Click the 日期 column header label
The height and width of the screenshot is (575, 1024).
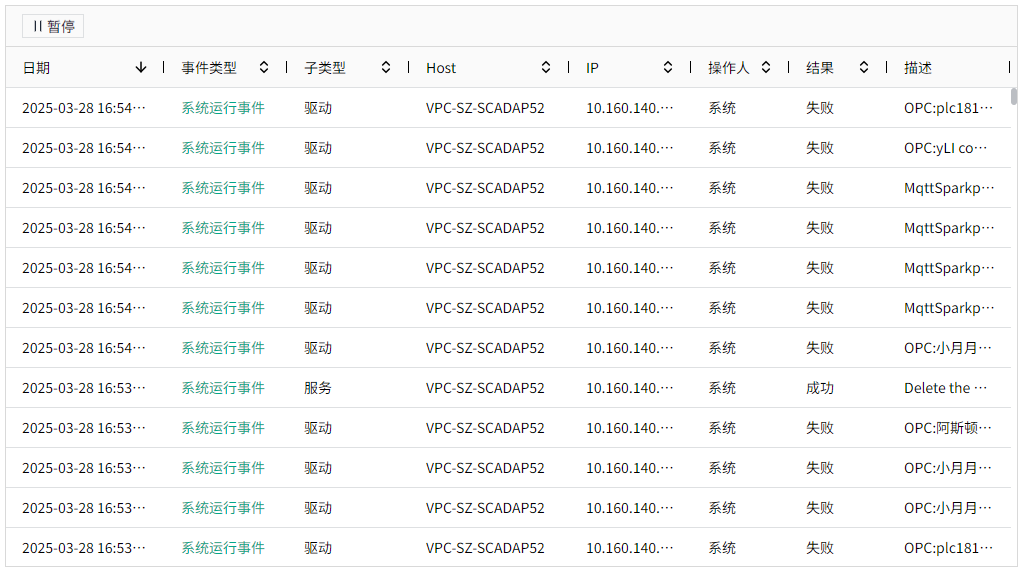coord(36,68)
